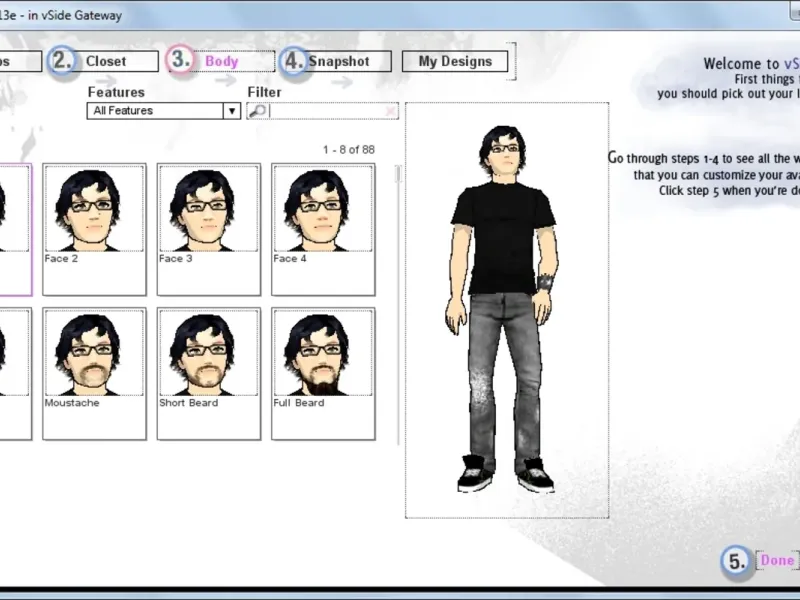
Task: Click the step 5 number badge
Action: (x=737, y=561)
